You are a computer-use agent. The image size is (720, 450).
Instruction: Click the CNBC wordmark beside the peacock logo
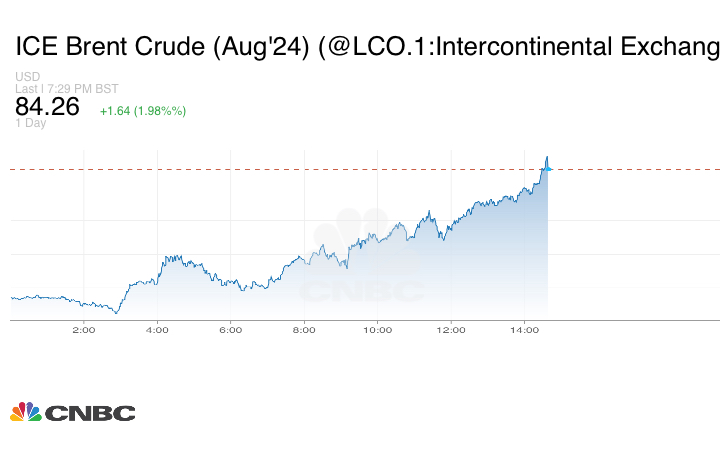click(x=90, y=413)
